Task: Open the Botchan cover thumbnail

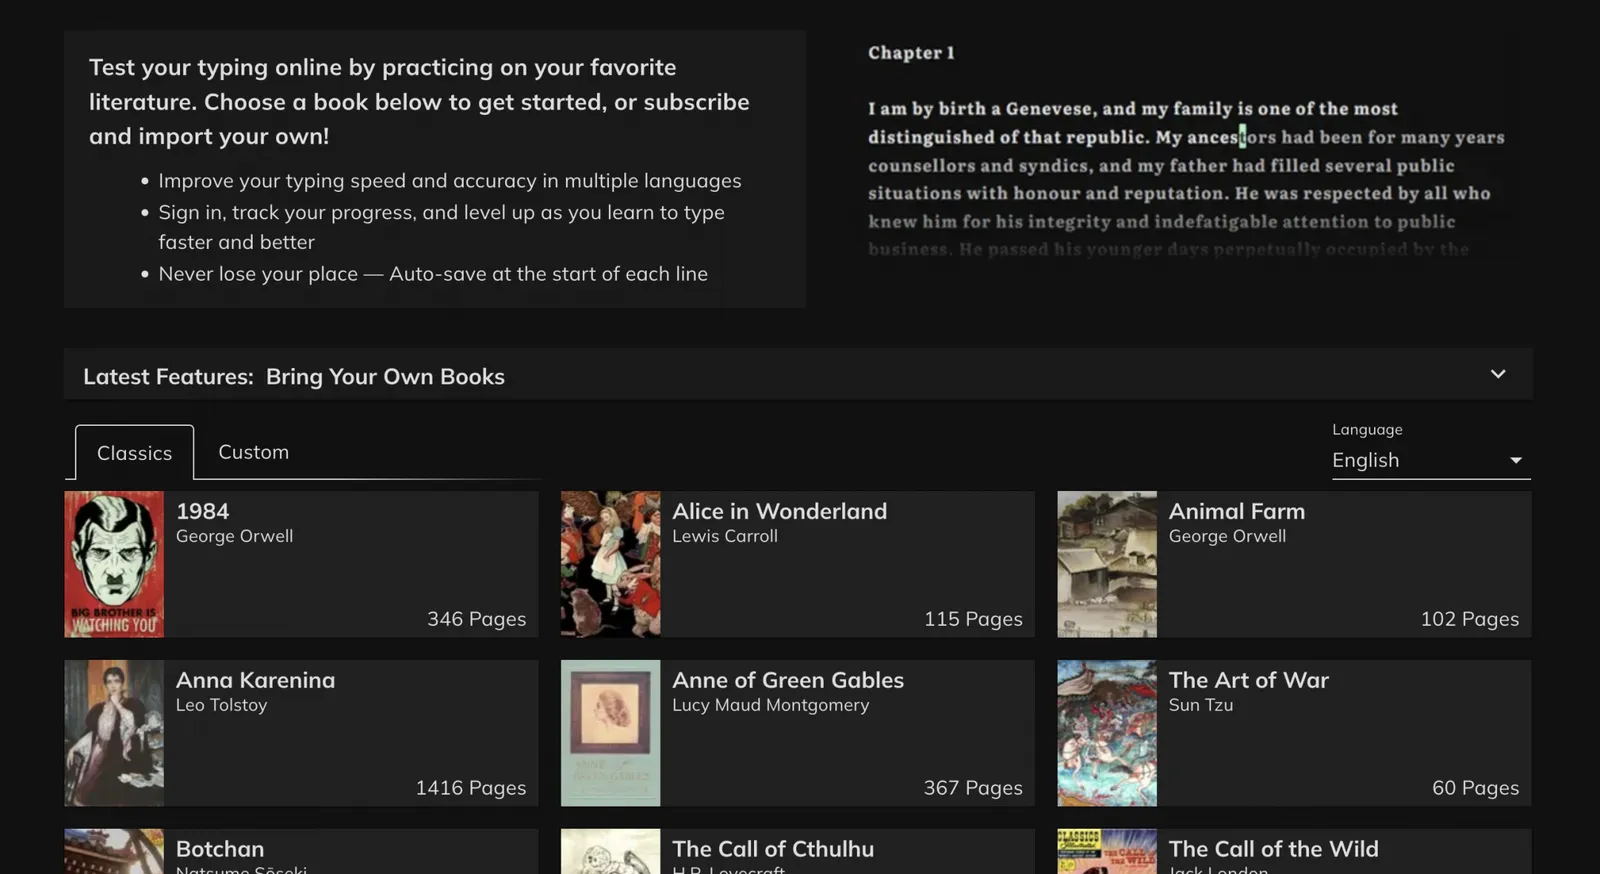Action: 114,851
